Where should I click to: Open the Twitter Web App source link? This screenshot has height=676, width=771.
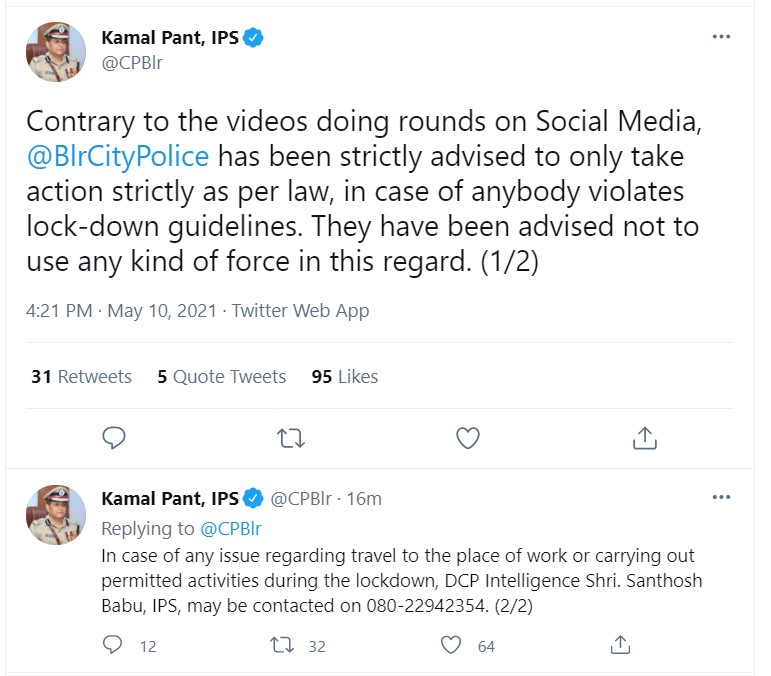tap(300, 311)
